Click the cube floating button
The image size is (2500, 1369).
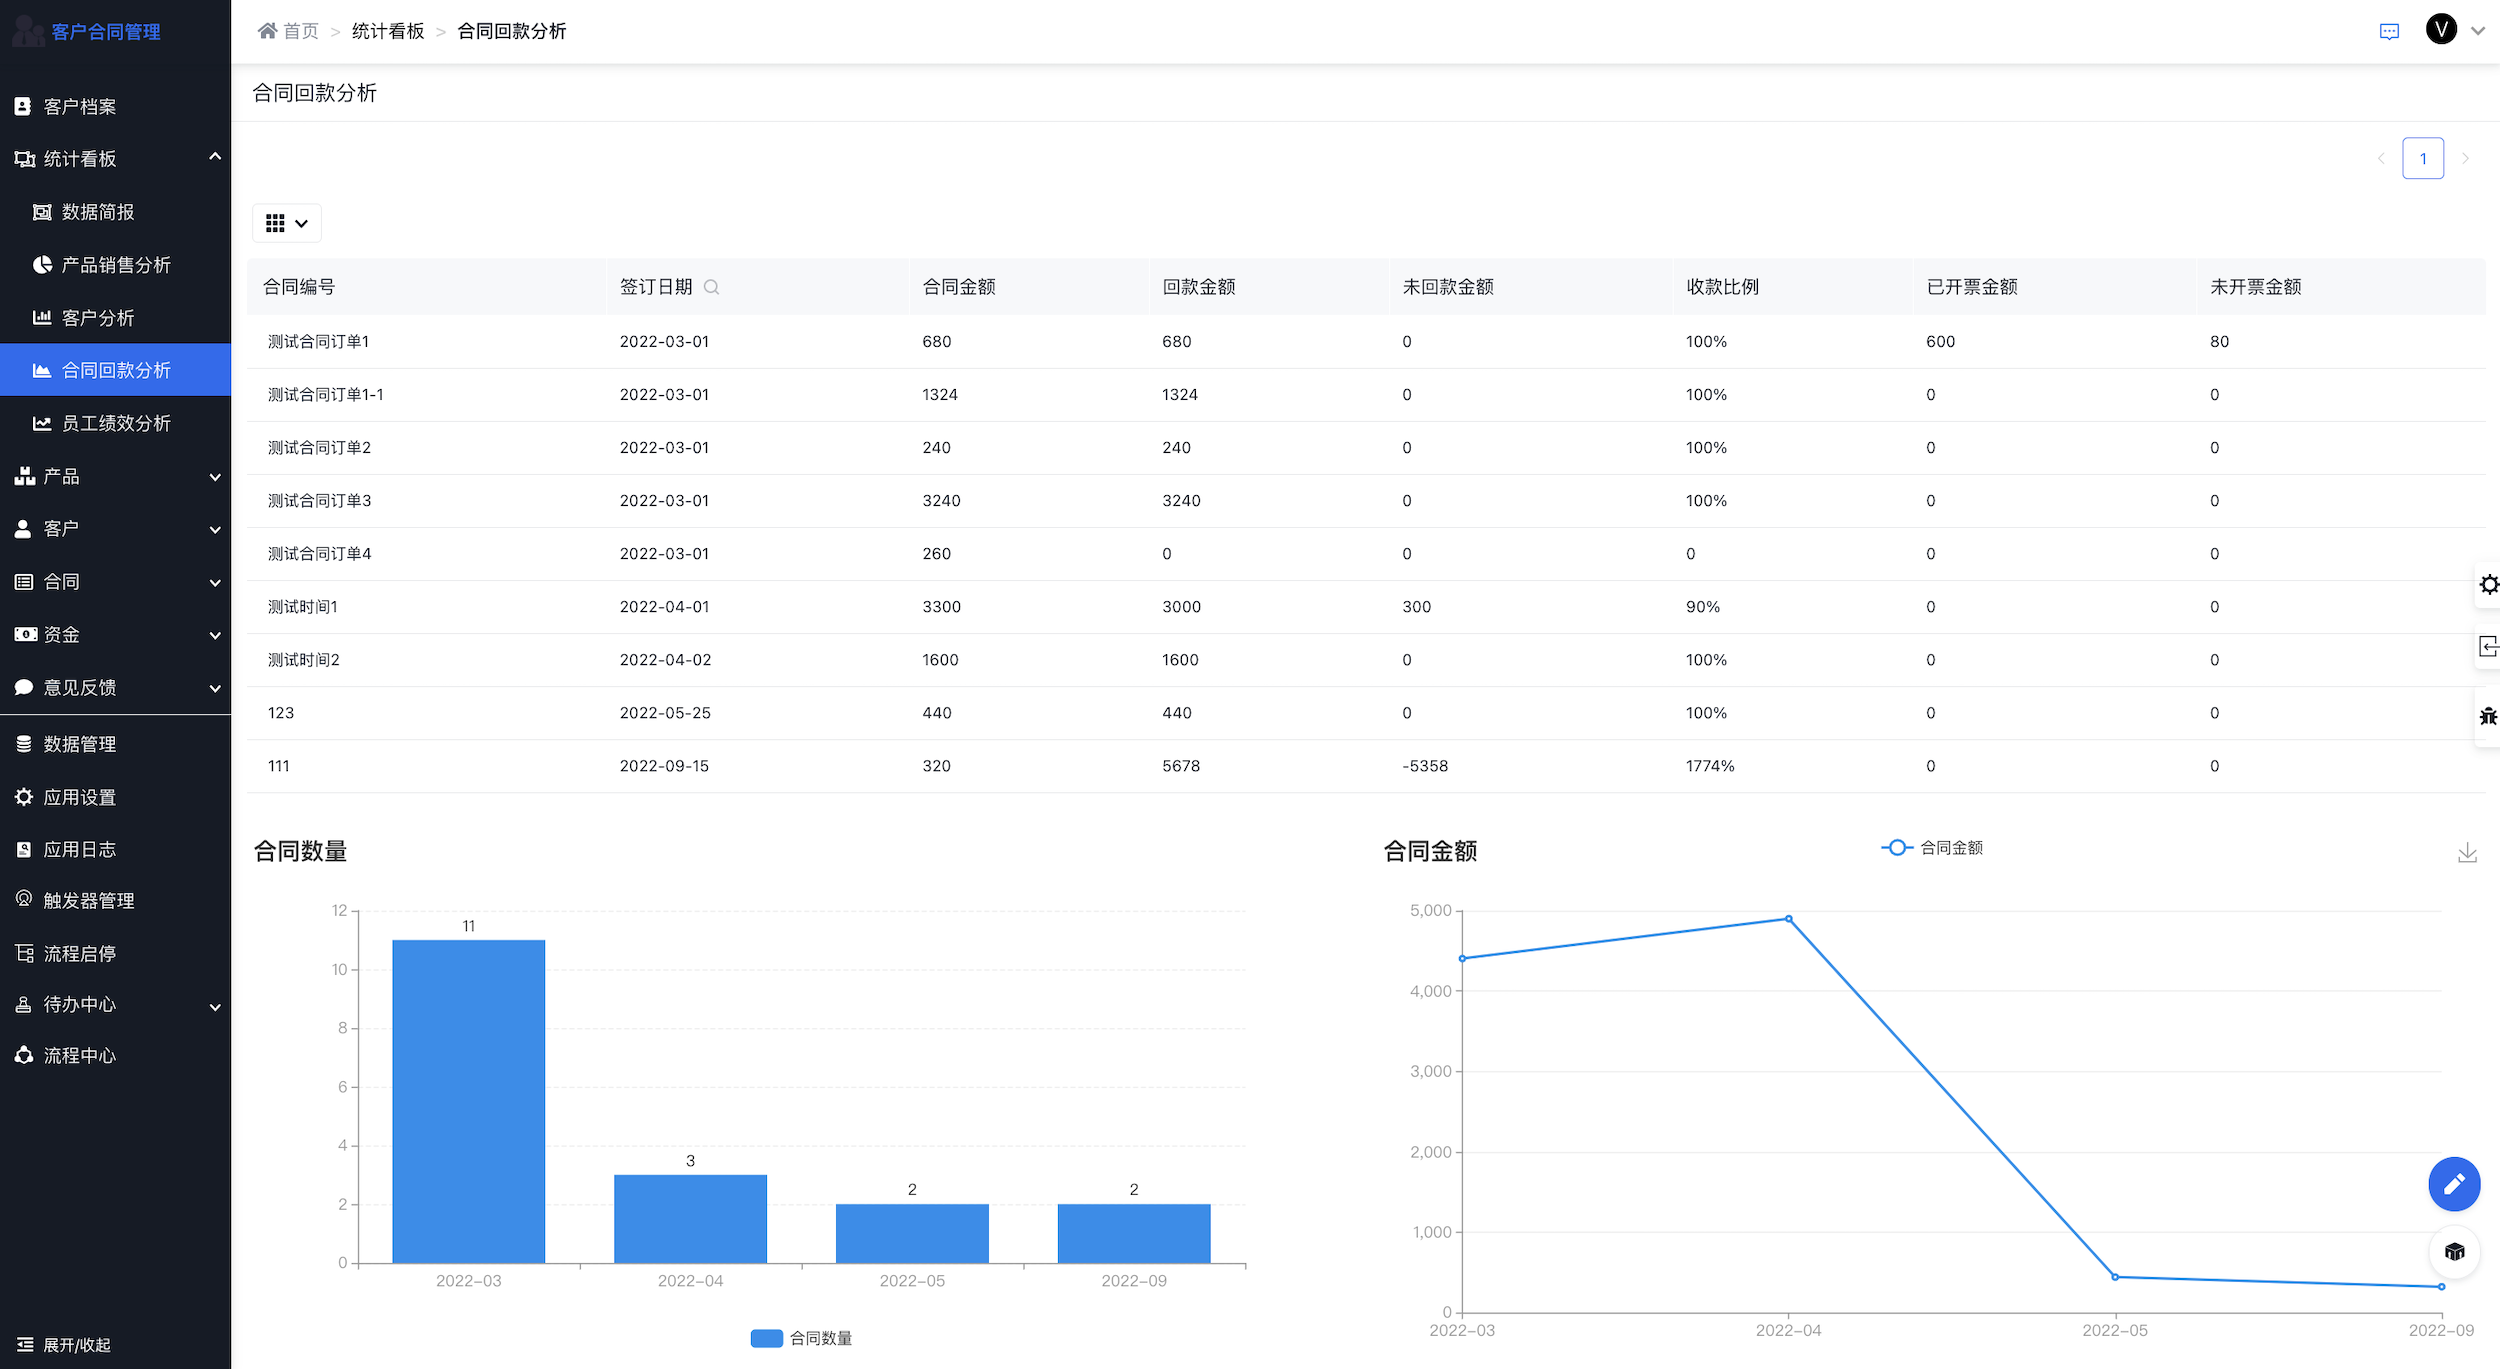[x=2454, y=1251]
